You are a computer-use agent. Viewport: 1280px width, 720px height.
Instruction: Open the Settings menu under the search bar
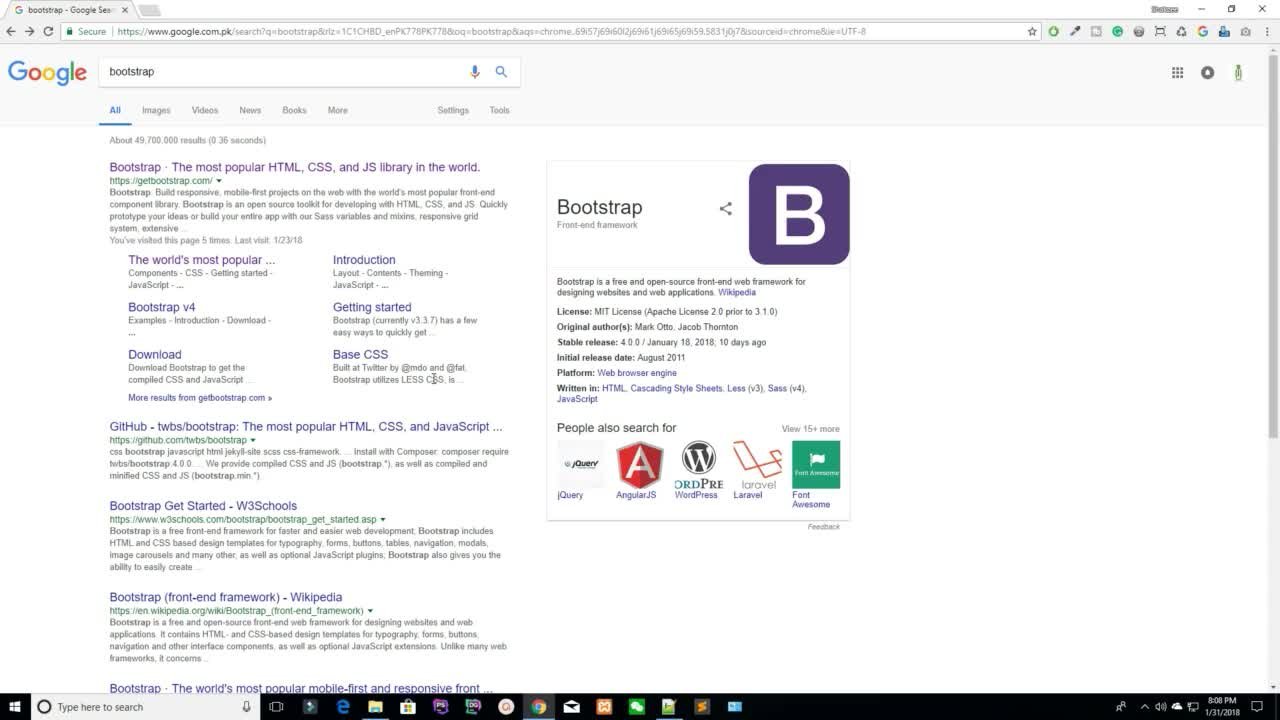click(452, 110)
